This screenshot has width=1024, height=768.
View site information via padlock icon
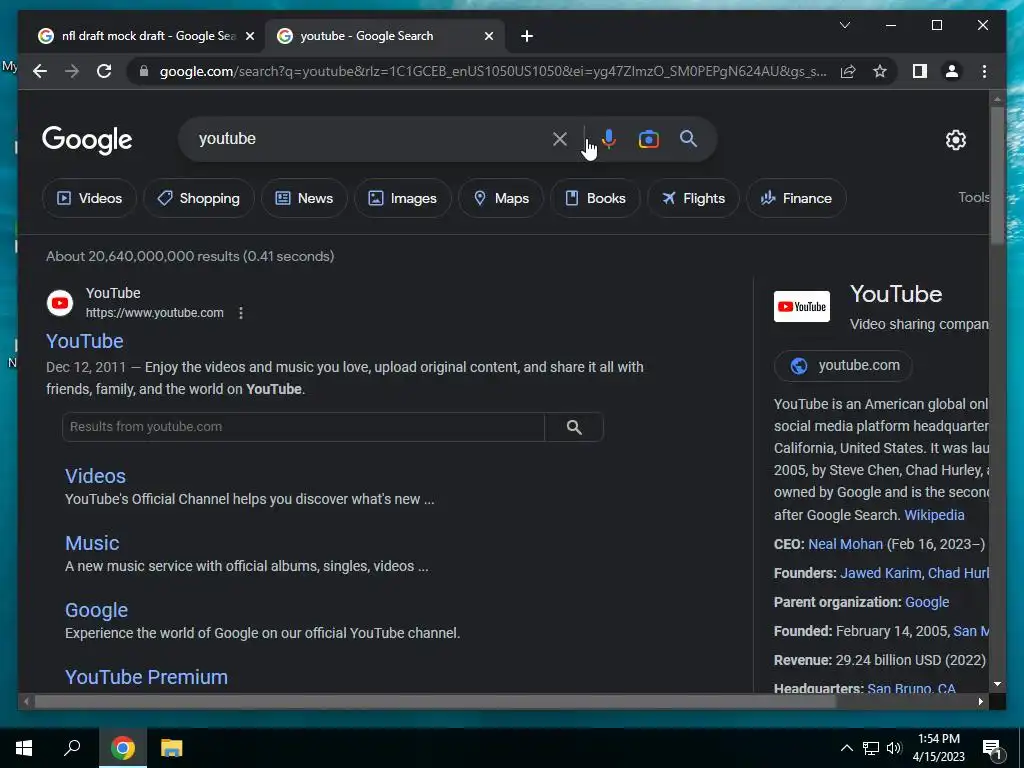pos(144,71)
